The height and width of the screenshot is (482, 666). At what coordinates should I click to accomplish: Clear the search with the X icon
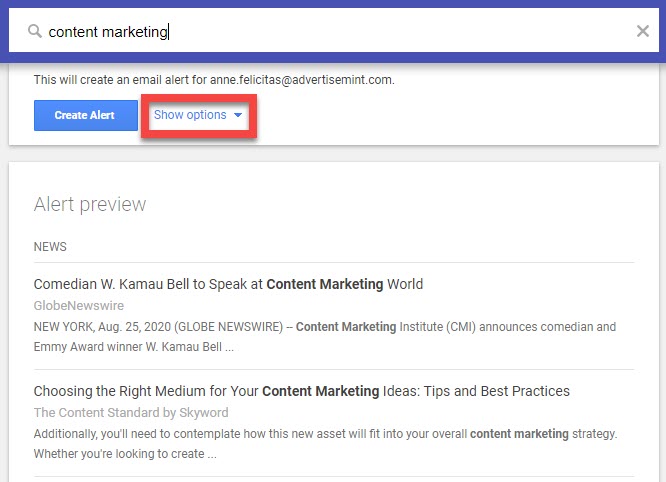pyautogui.click(x=643, y=31)
